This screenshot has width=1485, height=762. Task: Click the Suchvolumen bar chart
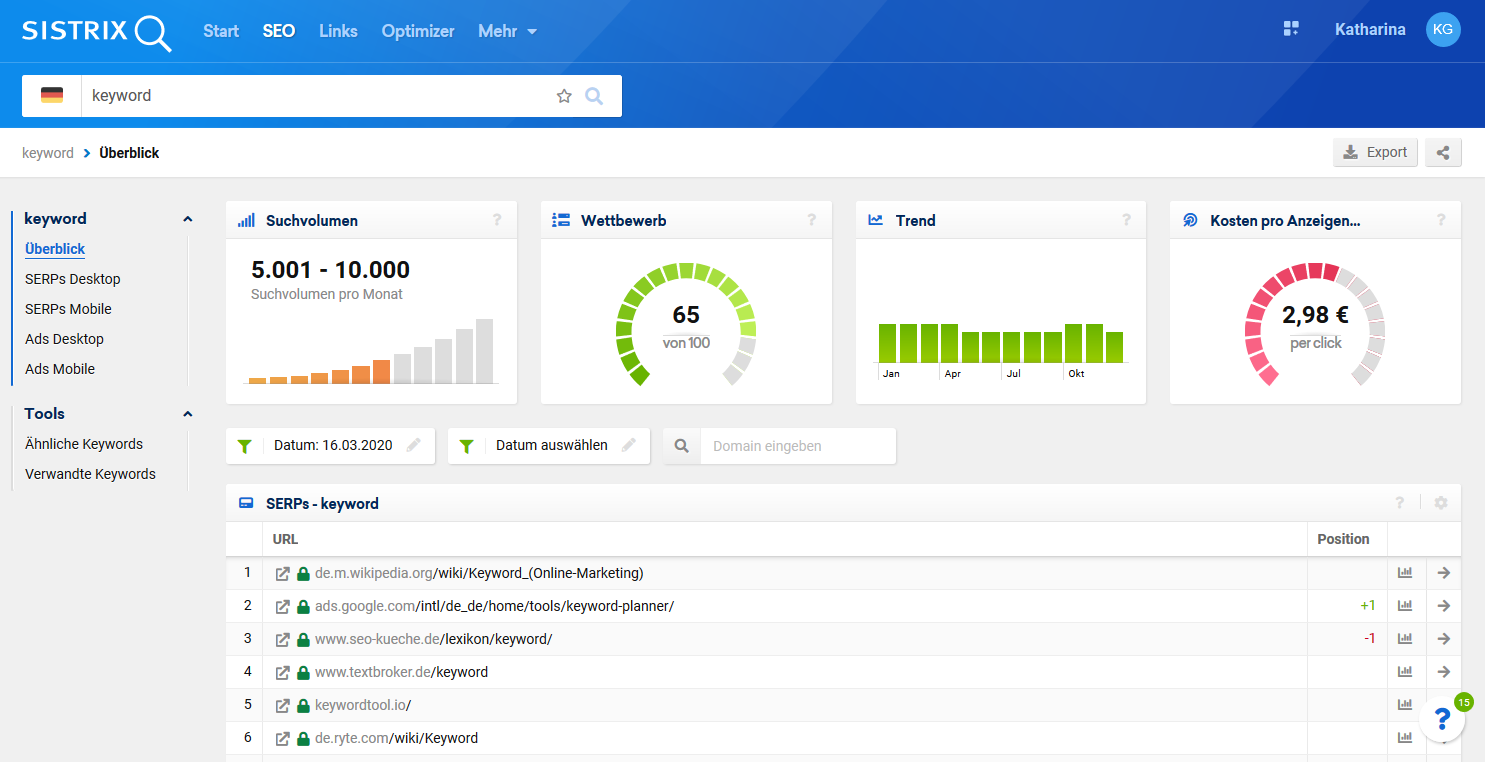[371, 351]
